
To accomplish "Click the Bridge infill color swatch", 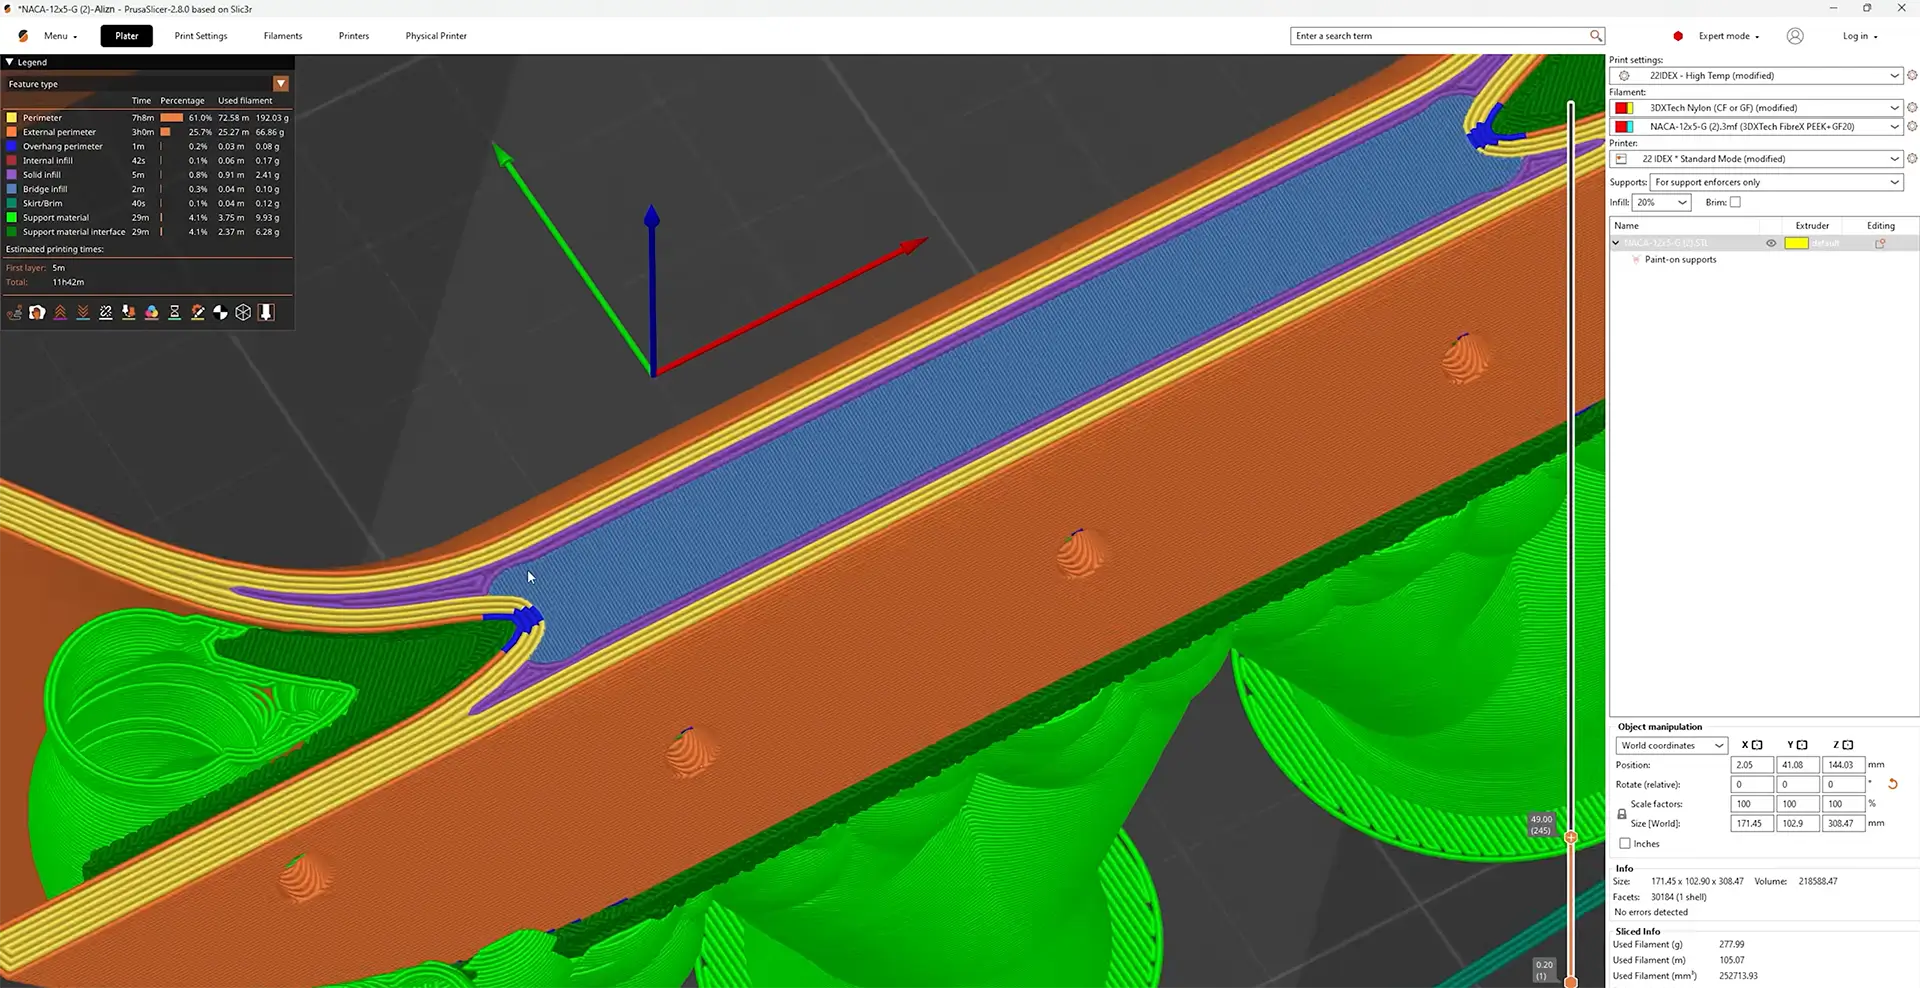I will pyautogui.click(x=12, y=189).
